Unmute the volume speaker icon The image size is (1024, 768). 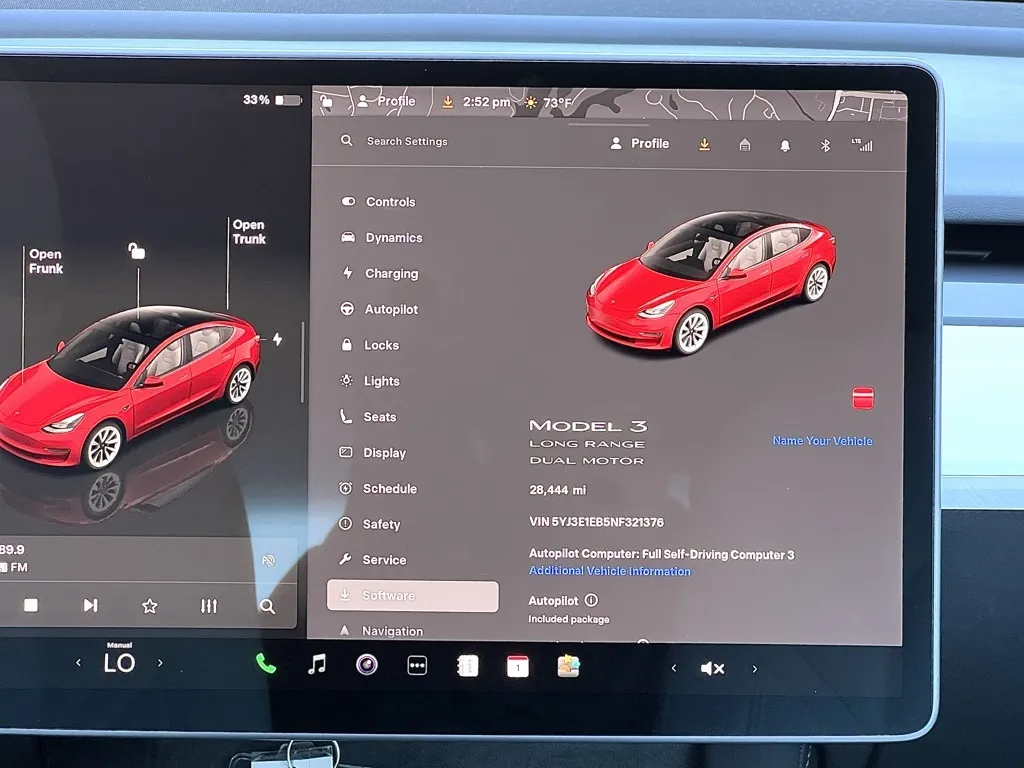(712, 668)
